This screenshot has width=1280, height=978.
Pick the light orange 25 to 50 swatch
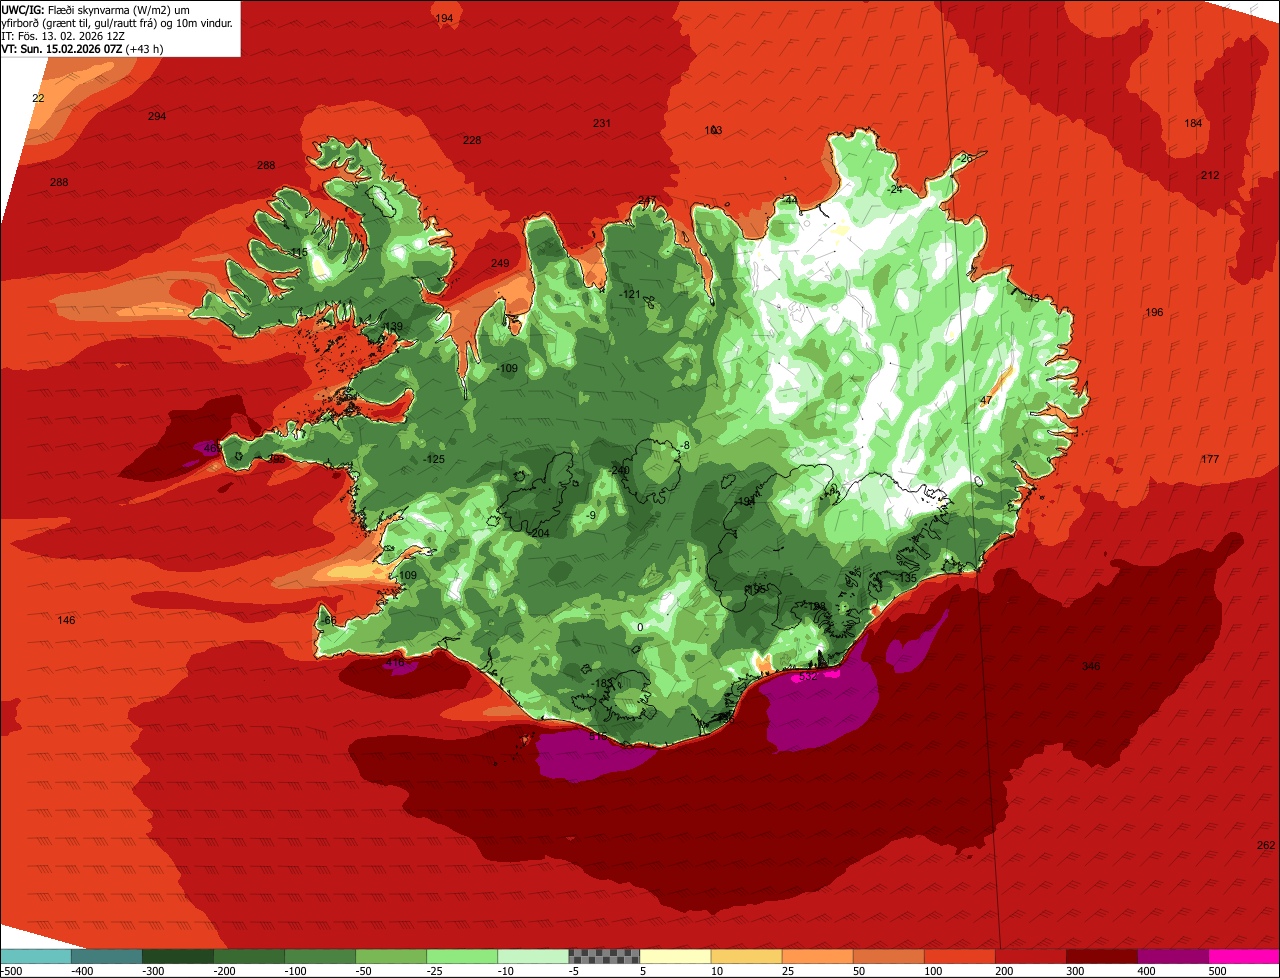pyautogui.click(x=817, y=956)
